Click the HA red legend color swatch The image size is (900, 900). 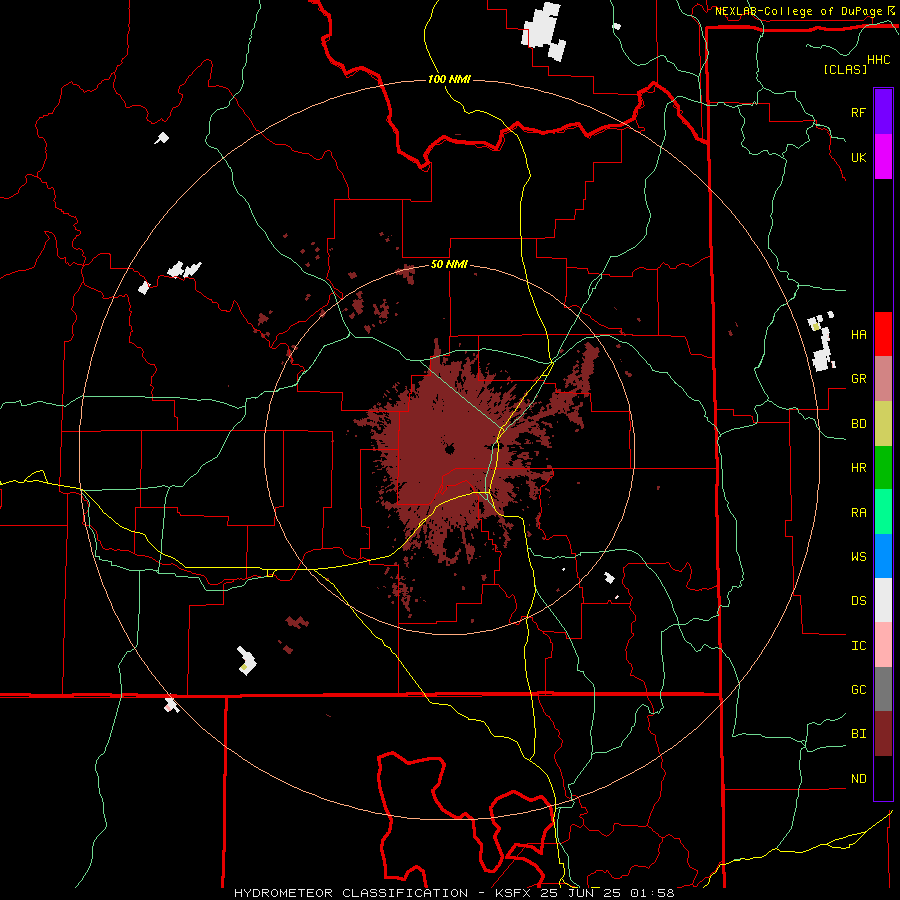click(x=883, y=334)
